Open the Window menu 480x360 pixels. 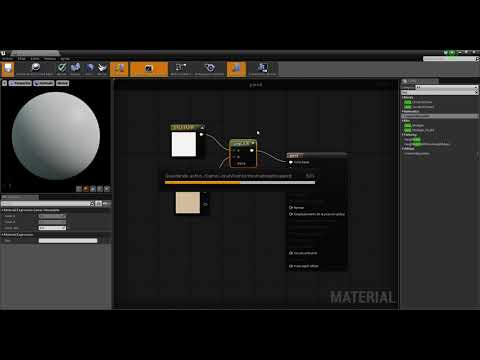pos(50,59)
